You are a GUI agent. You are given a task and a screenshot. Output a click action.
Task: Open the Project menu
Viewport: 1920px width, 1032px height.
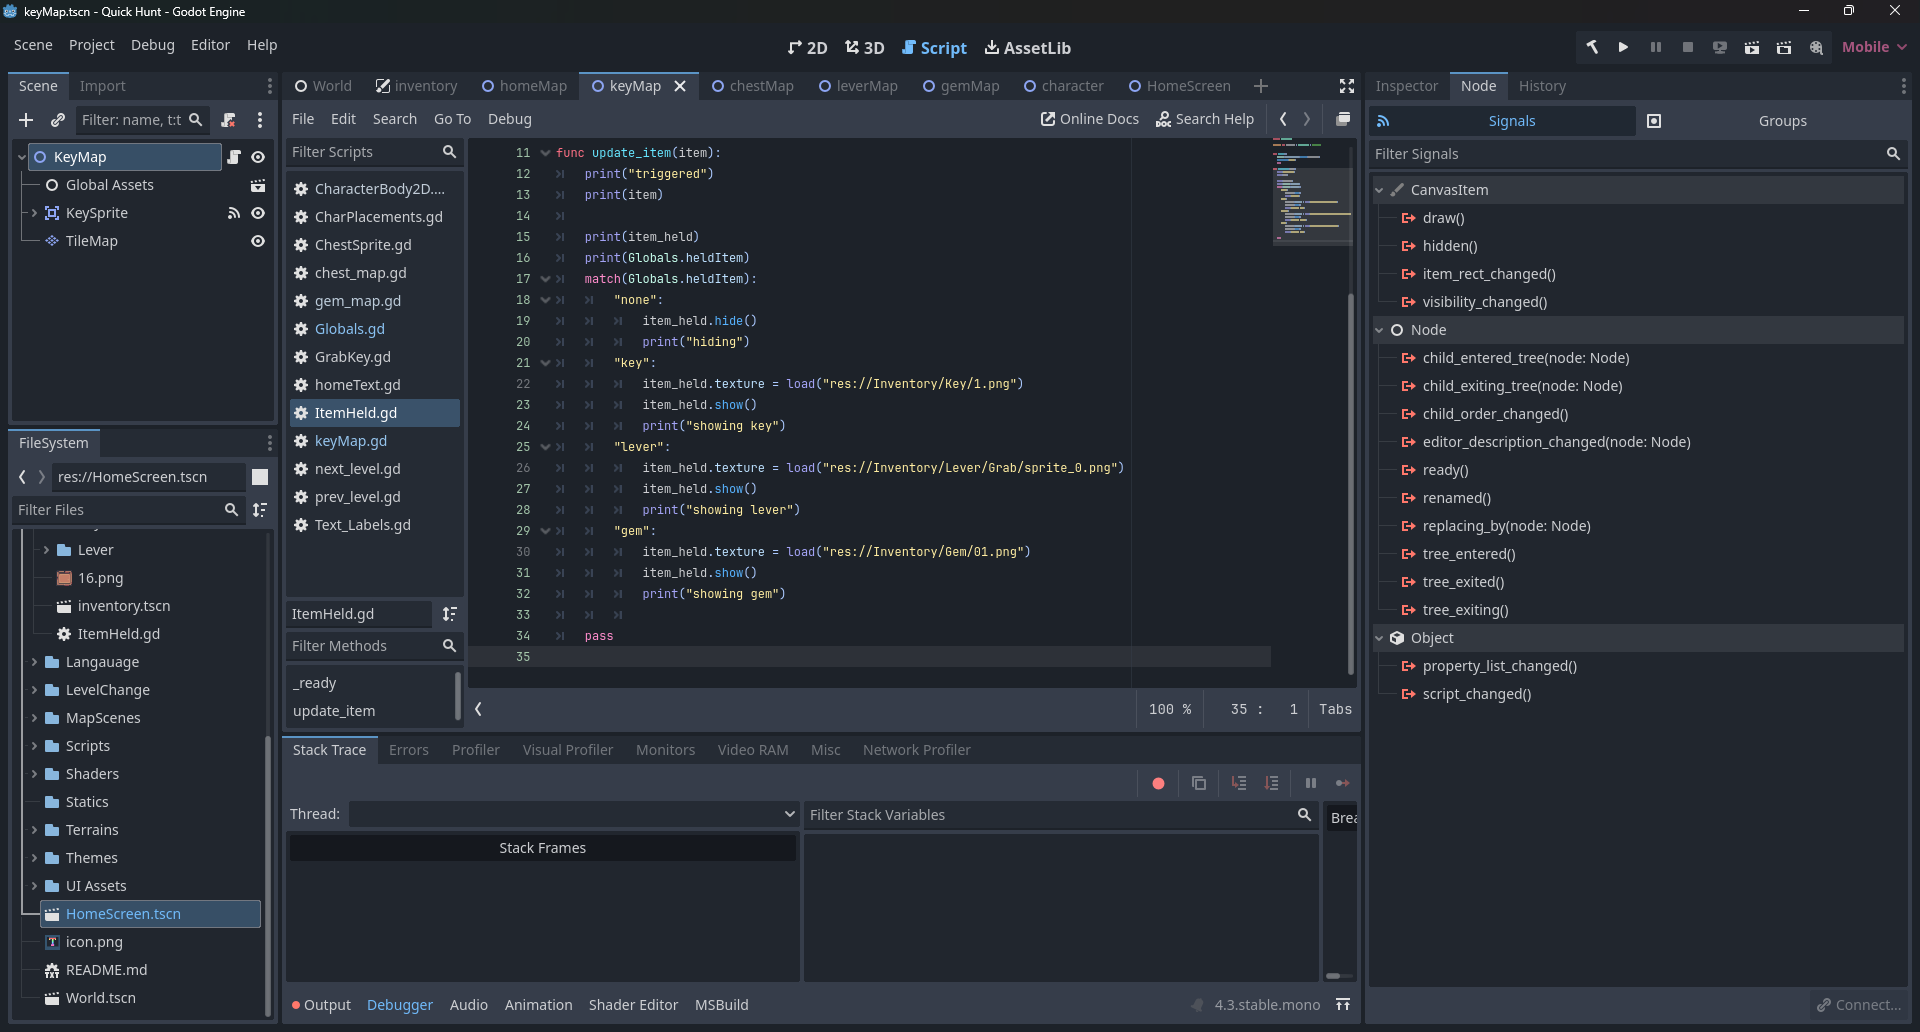coord(91,45)
